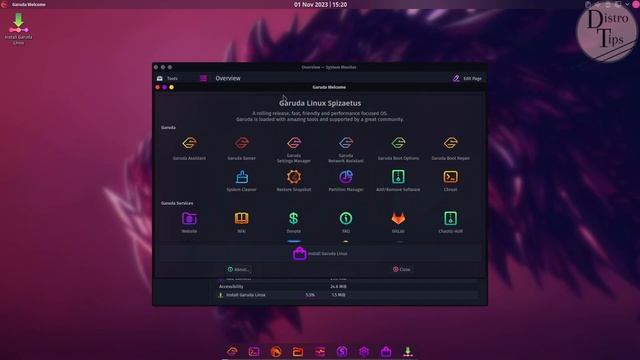Open Garuda Boot Options
640x360 pixels.
(398, 148)
